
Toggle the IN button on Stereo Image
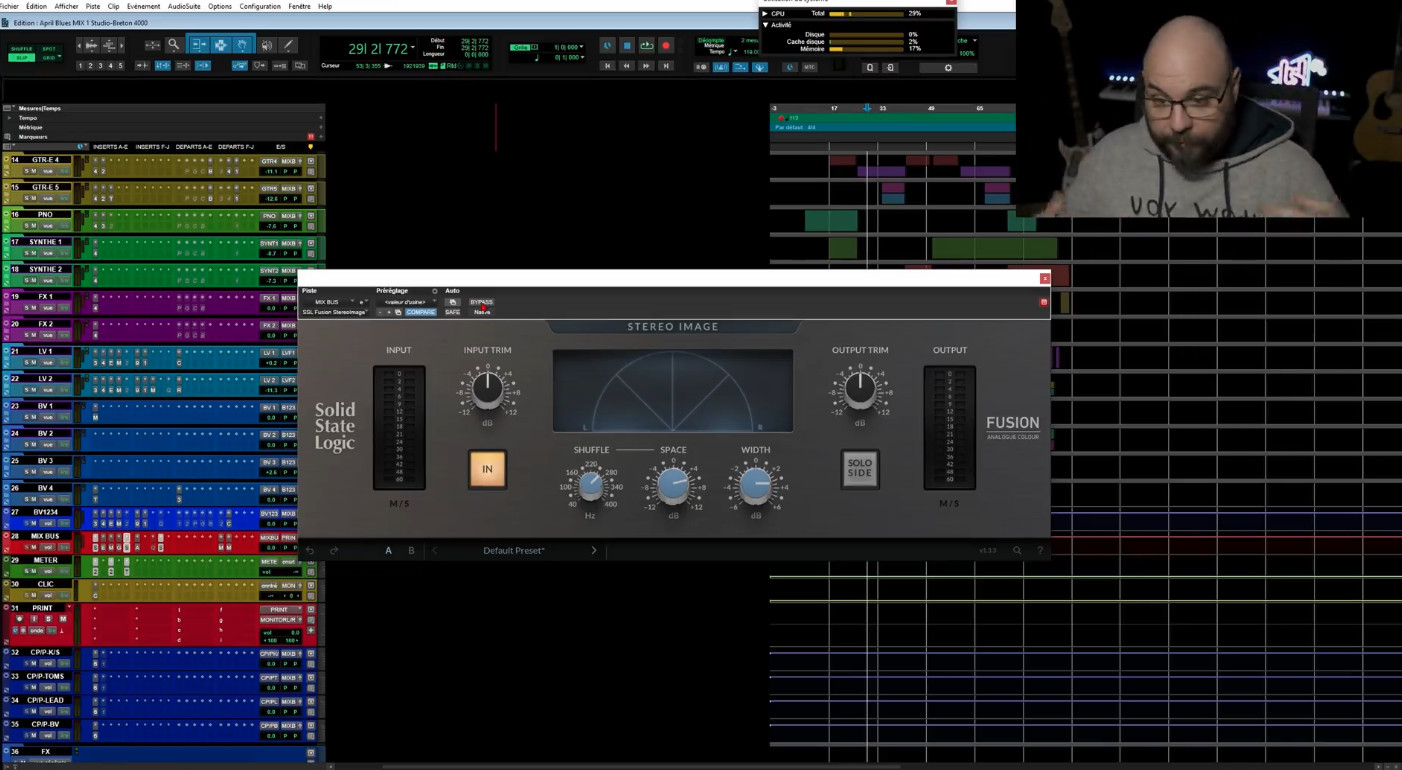(487, 469)
